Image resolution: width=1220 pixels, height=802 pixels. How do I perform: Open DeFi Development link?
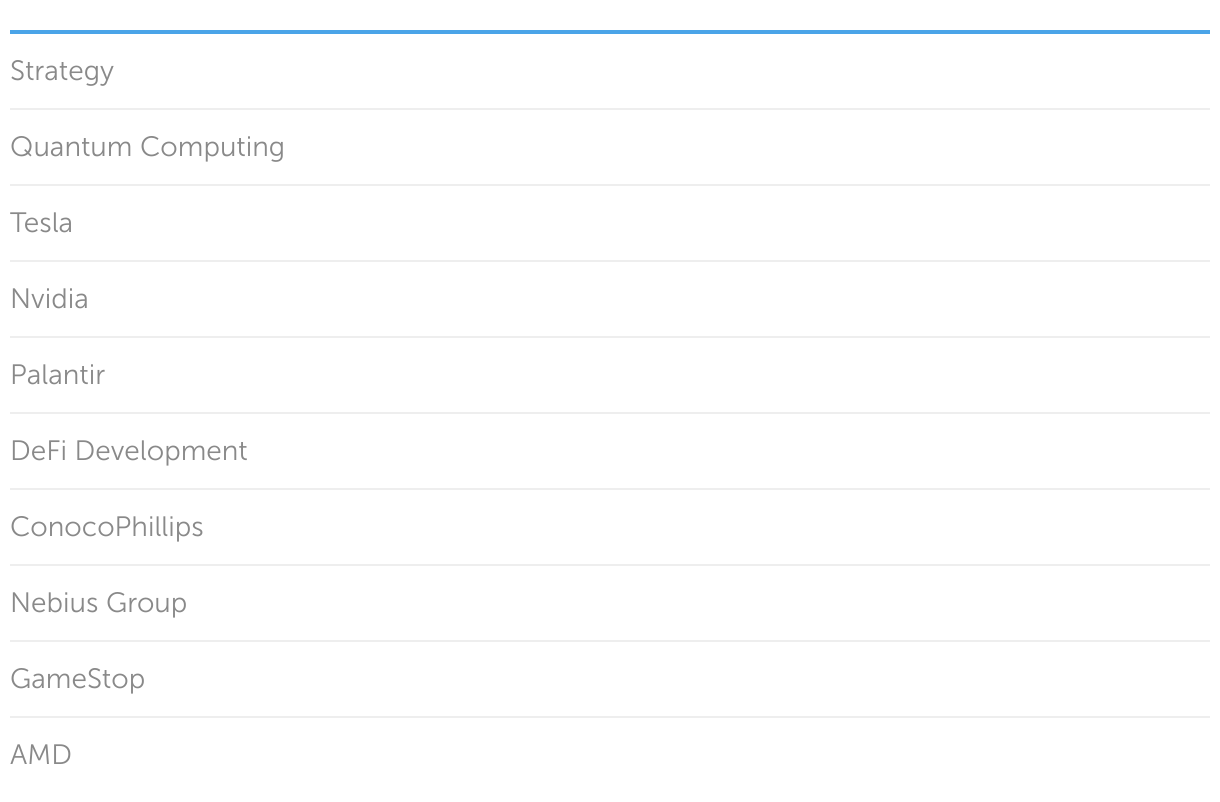pos(128,451)
